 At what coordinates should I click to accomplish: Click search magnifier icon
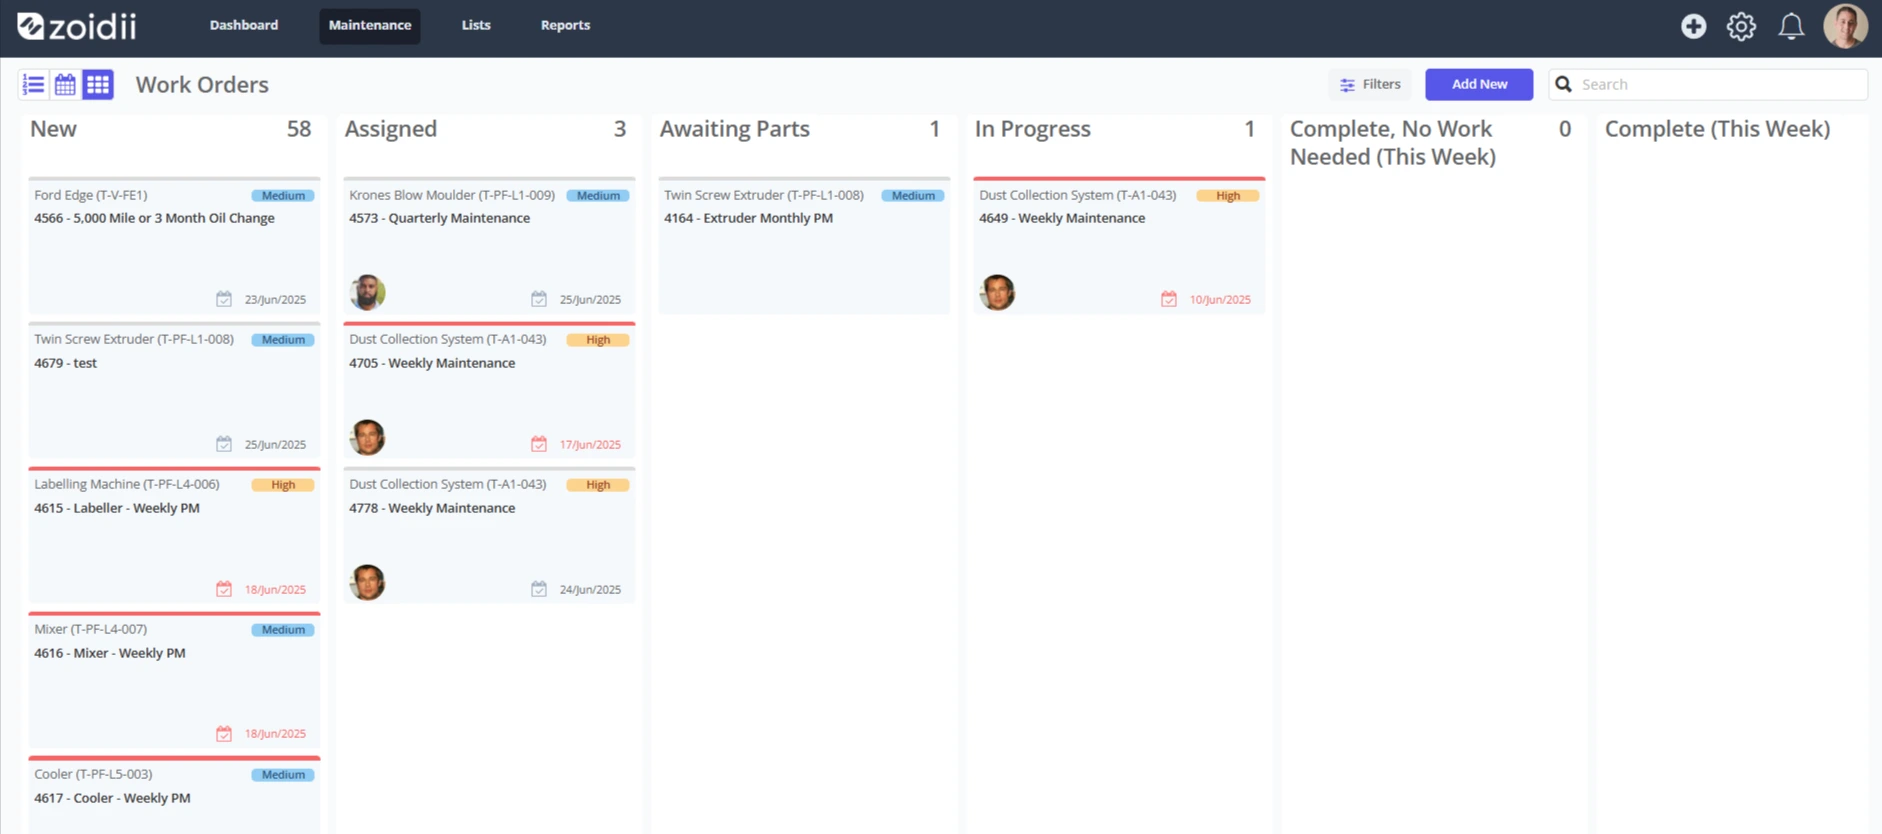[x=1563, y=84]
